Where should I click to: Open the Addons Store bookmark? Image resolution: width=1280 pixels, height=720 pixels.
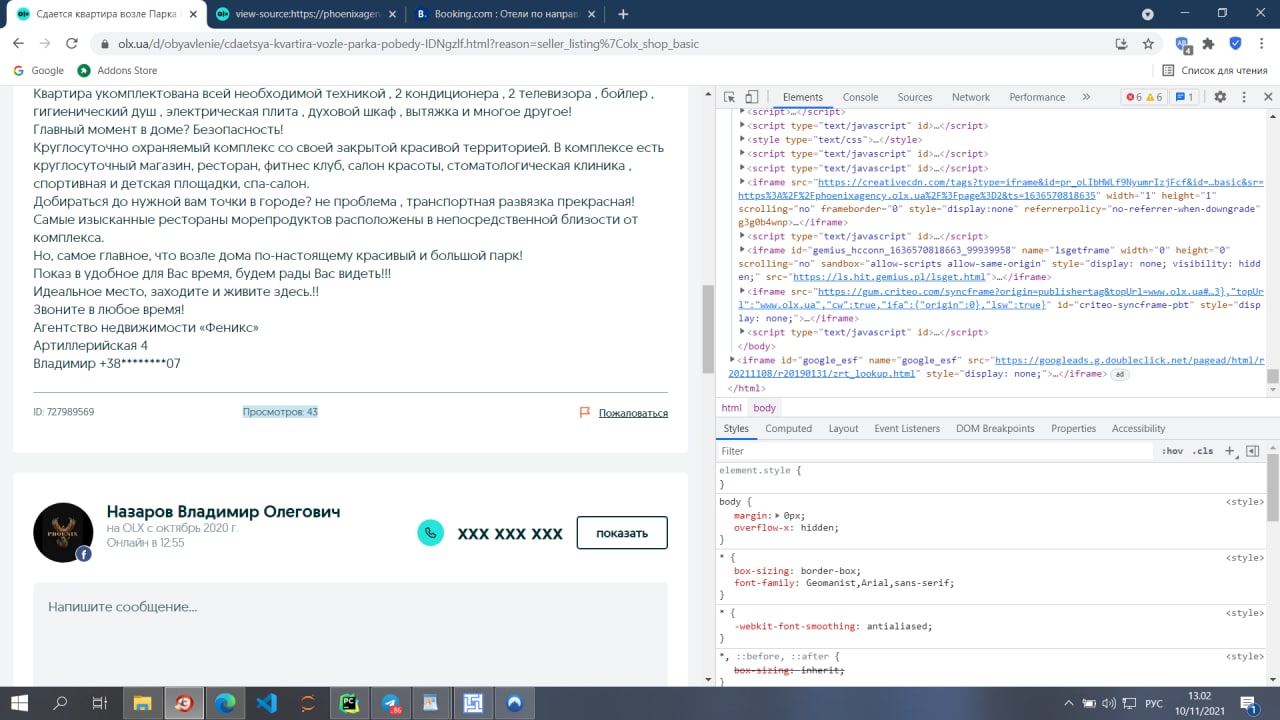118,71
